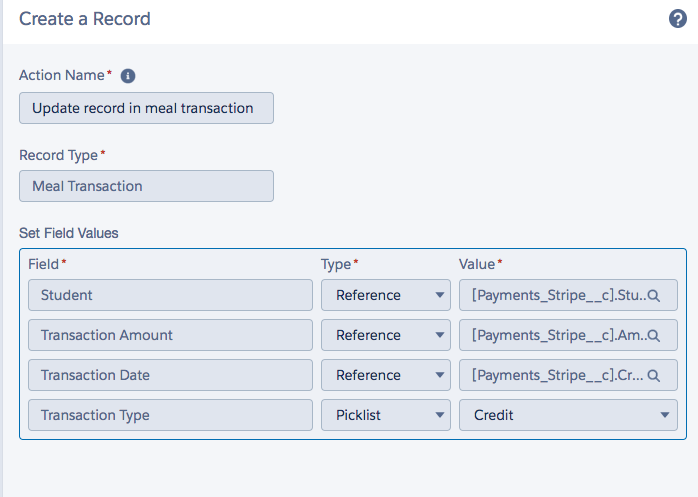Click the Transaction Amount value search icon
Image resolution: width=698 pixels, height=497 pixels.
point(654,336)
